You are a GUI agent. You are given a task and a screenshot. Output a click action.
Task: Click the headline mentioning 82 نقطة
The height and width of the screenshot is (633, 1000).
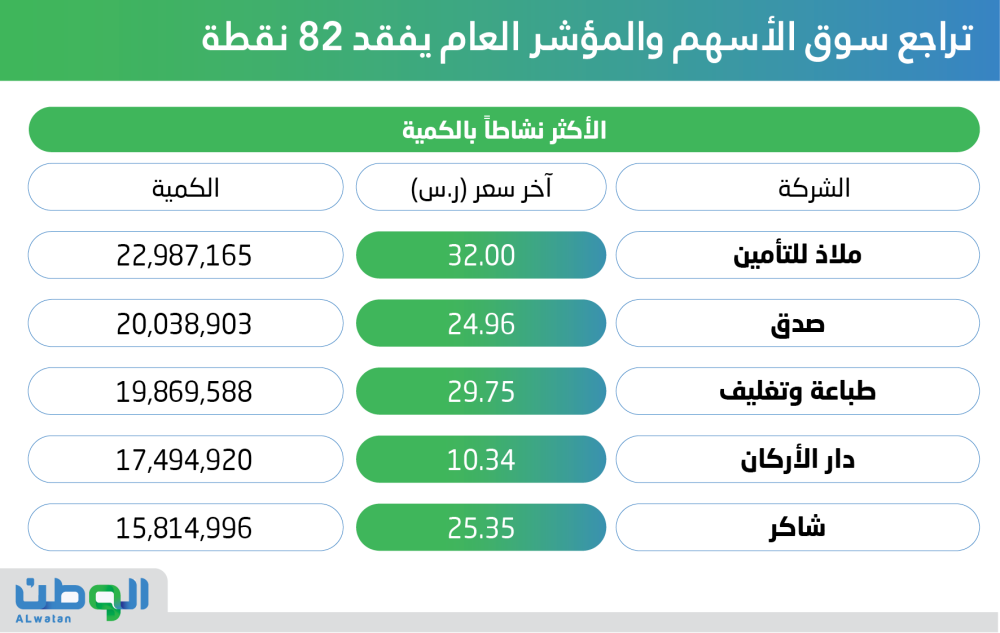tap(586, 40)
